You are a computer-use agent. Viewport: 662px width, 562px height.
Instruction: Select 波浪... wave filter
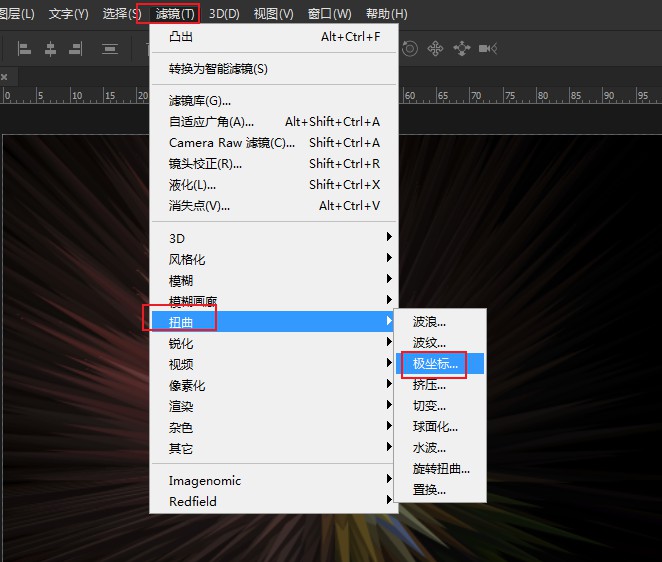pos(440,322)
